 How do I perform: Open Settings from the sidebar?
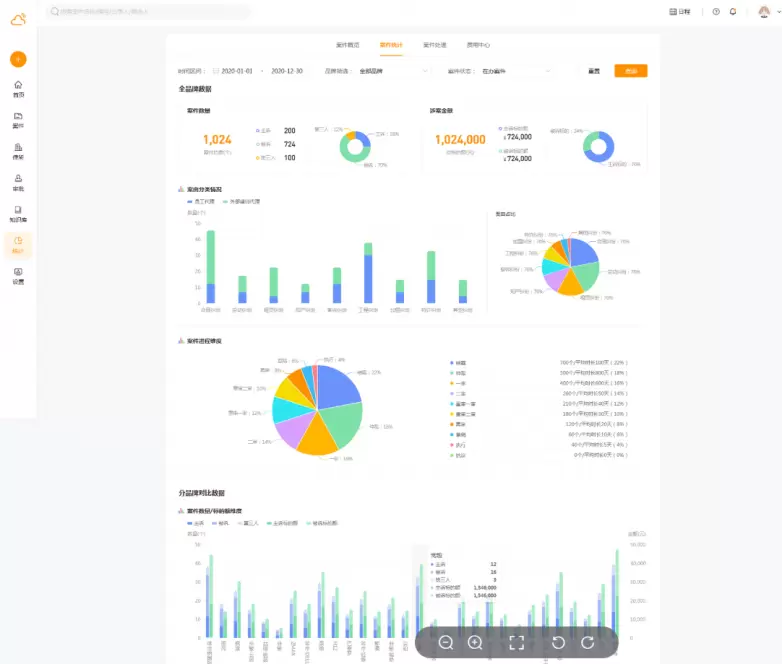tap(18, 275)
